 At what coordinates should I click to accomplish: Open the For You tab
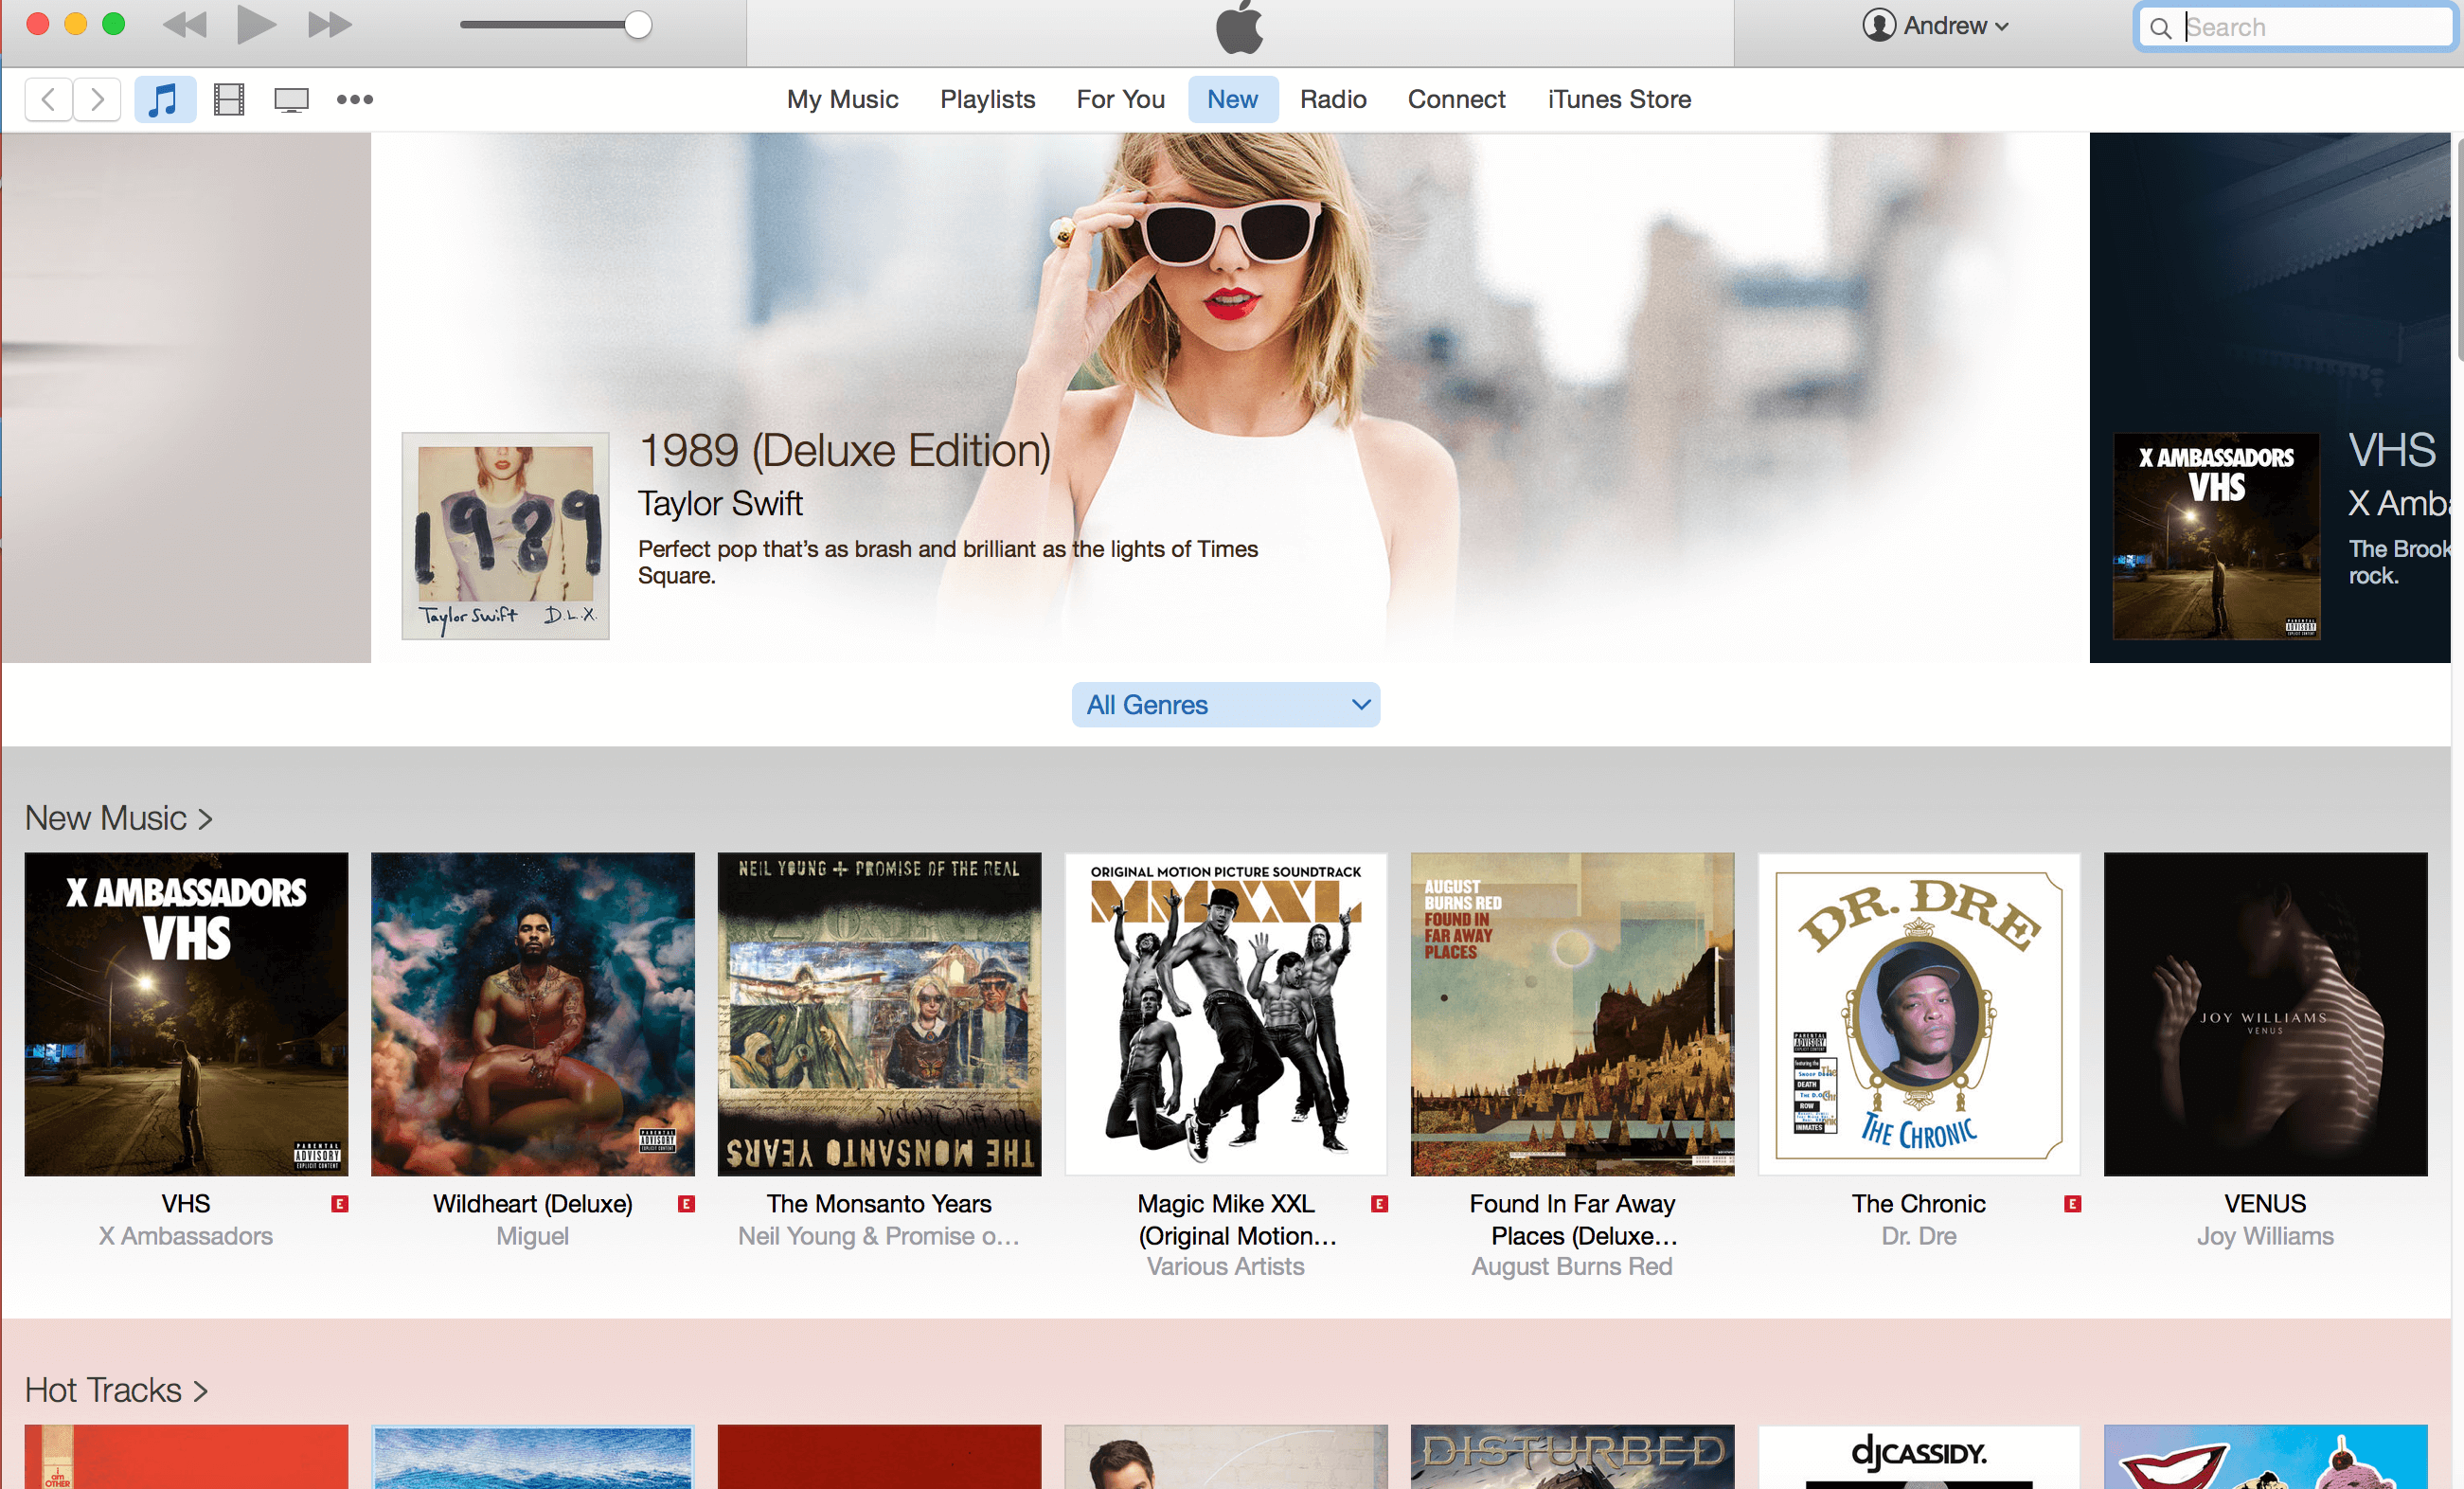pyautogui.click(x=1120, y=99)
